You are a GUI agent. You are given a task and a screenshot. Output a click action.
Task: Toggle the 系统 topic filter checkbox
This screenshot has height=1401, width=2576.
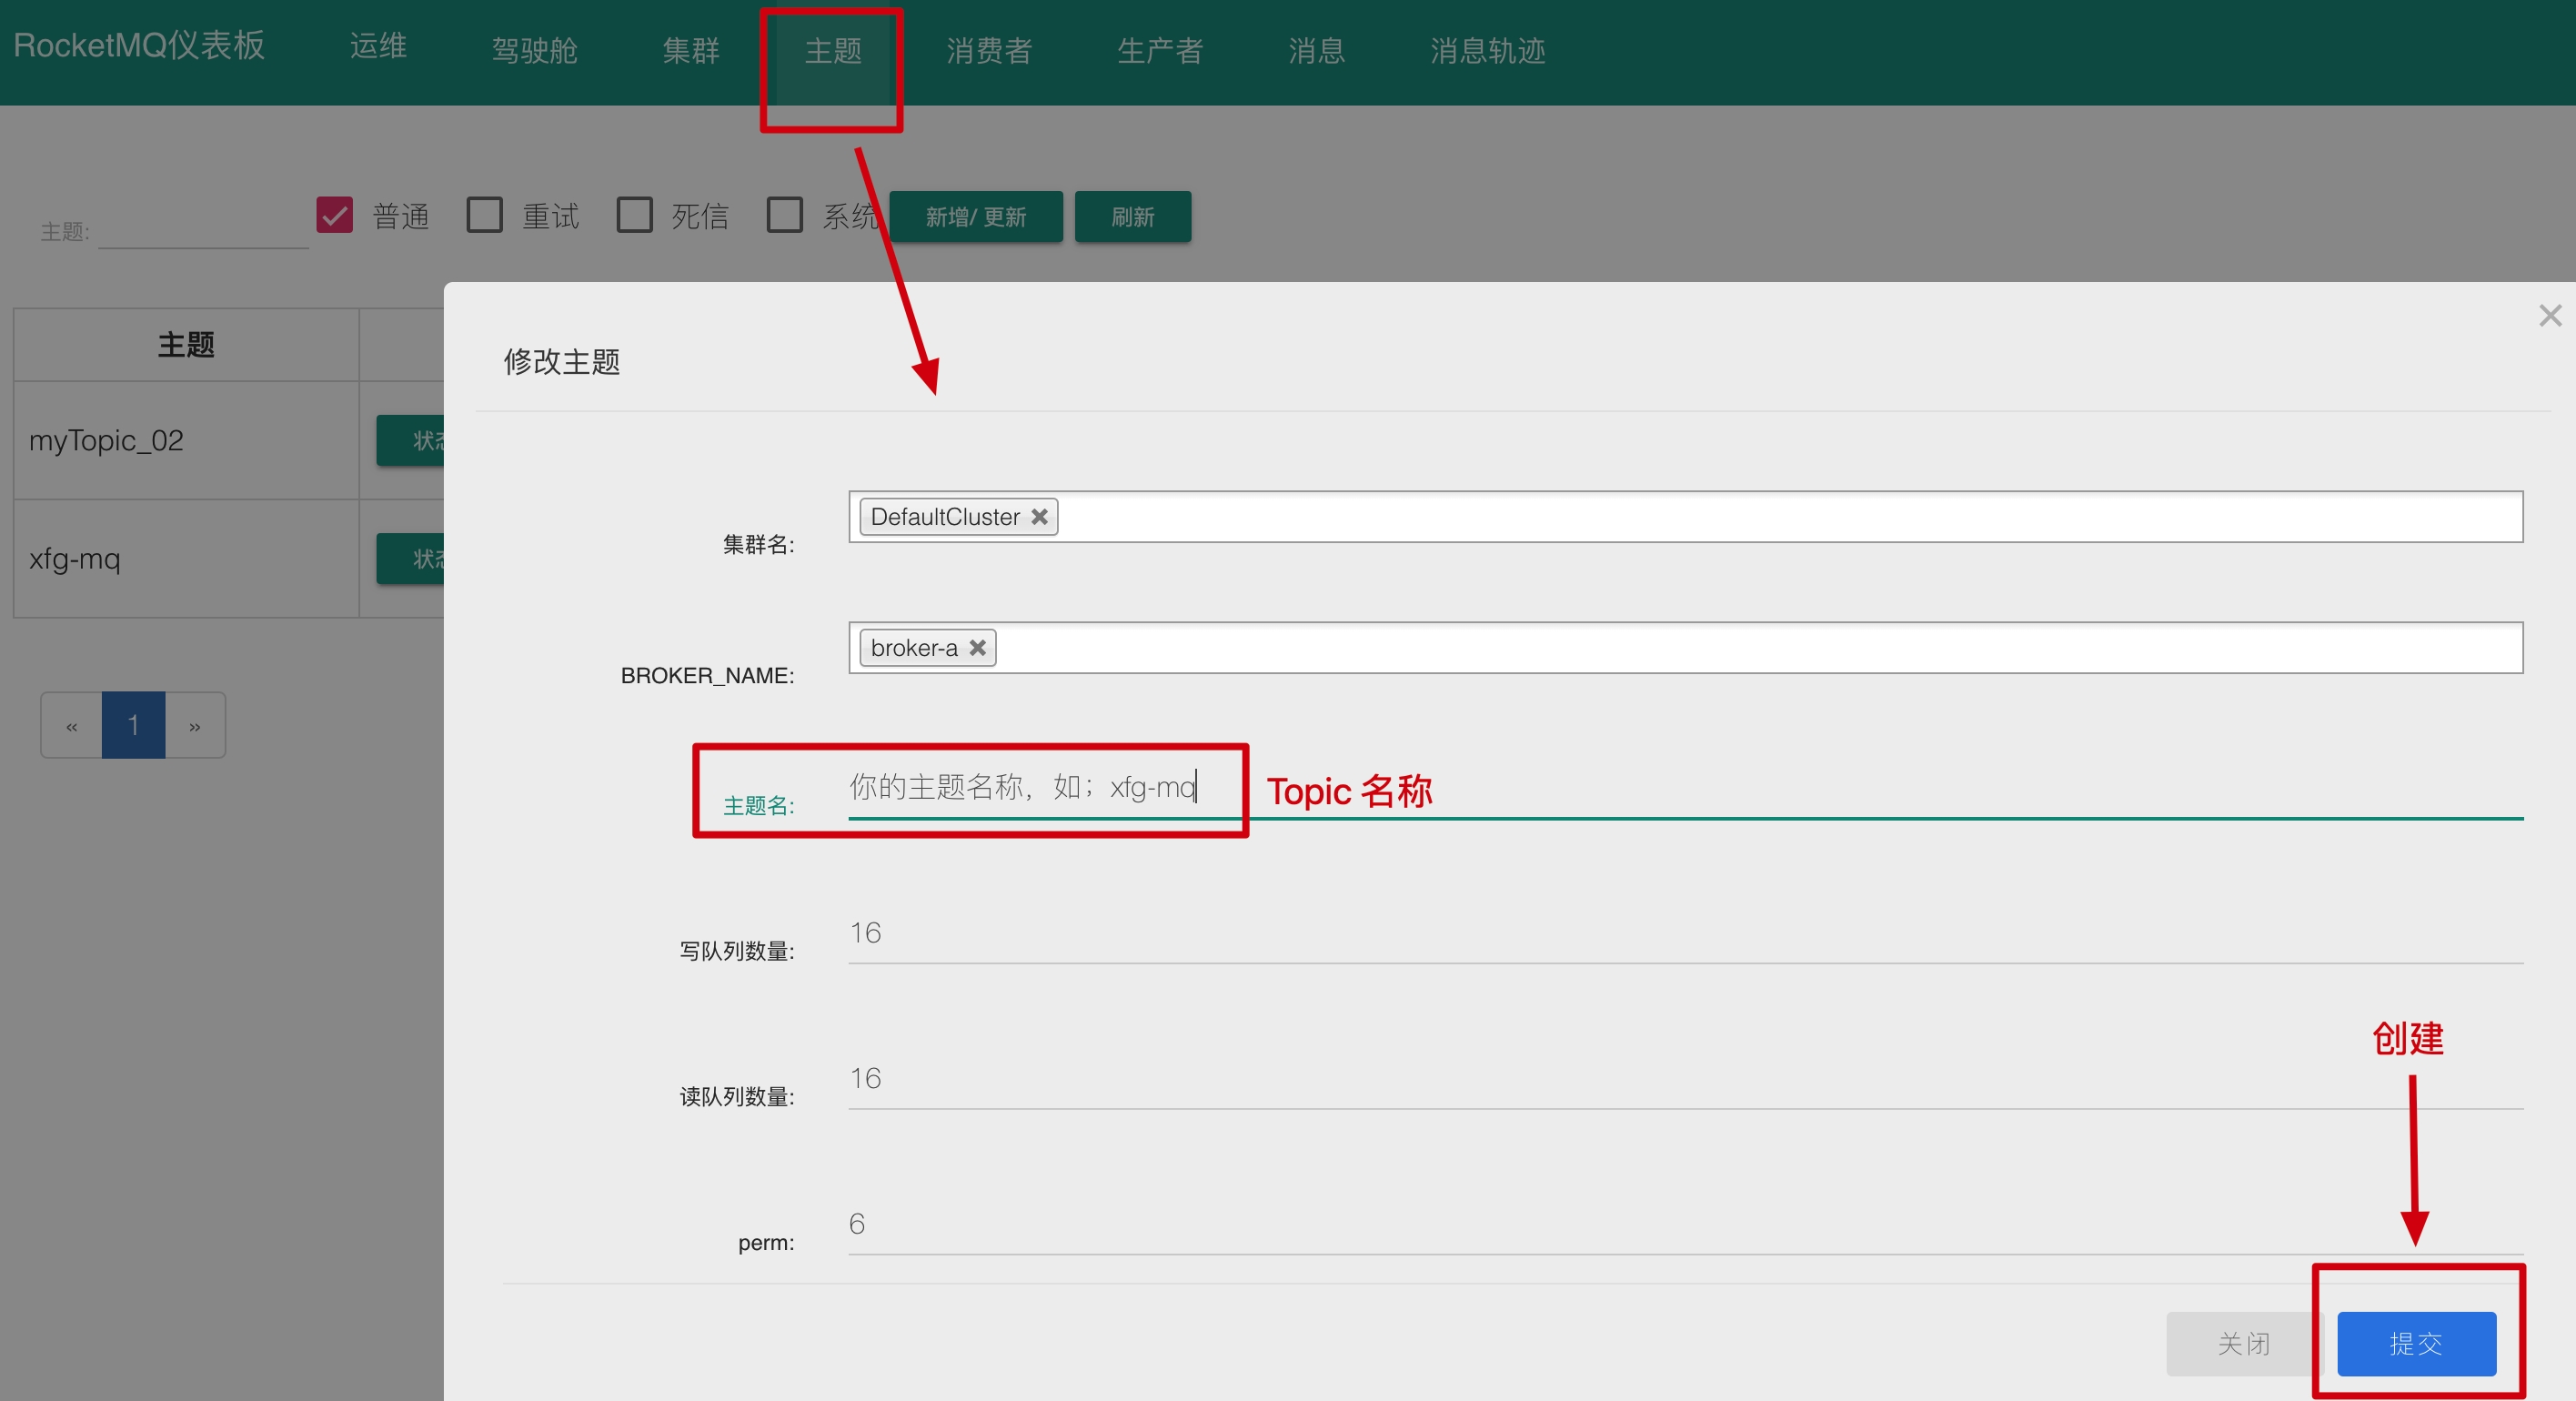[784, 215]
